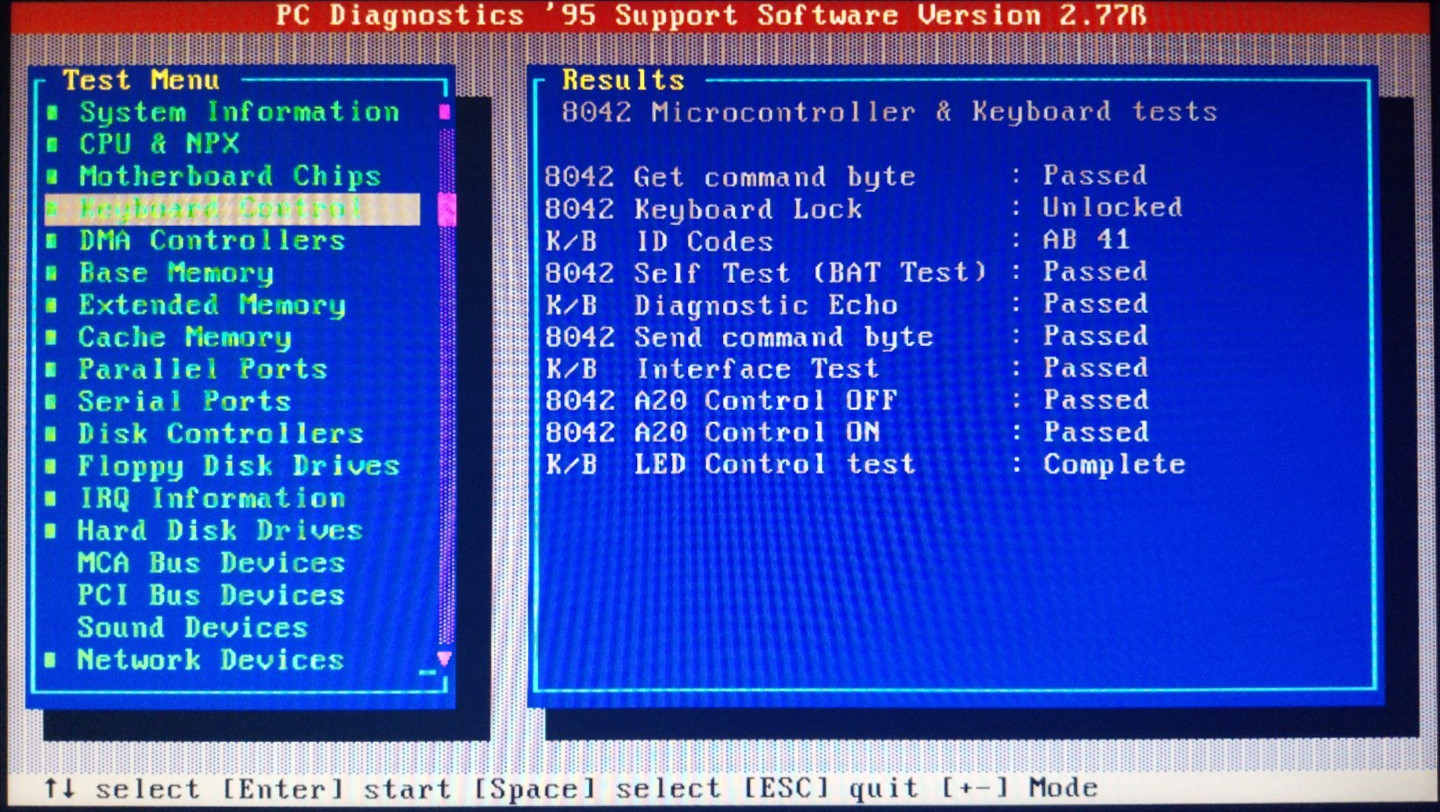Screen dimensions: 1440x812
Task: Untick the square marker next to Base Memory
Action: point(51,274)
